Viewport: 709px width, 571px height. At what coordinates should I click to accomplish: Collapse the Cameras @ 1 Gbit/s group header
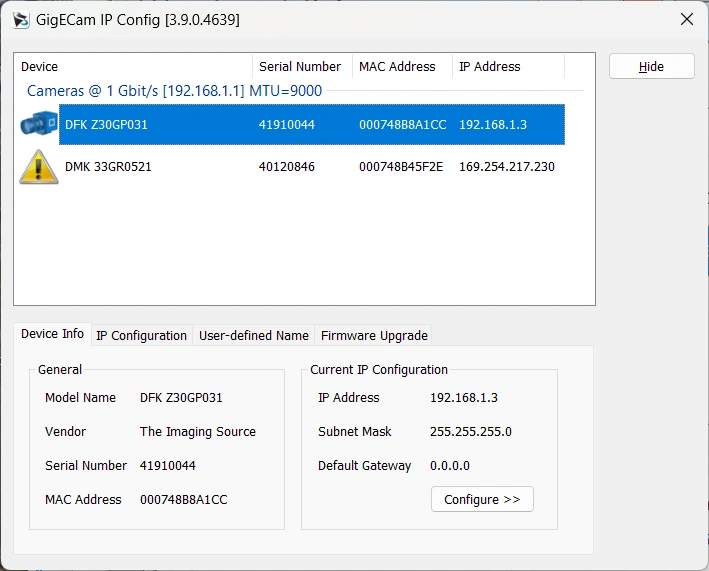click(176, 91)
